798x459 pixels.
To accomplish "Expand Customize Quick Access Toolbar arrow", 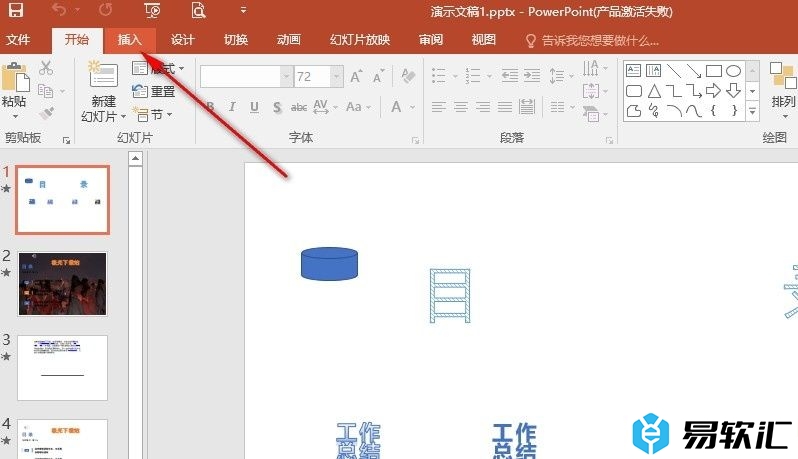I will pos(243,10).
